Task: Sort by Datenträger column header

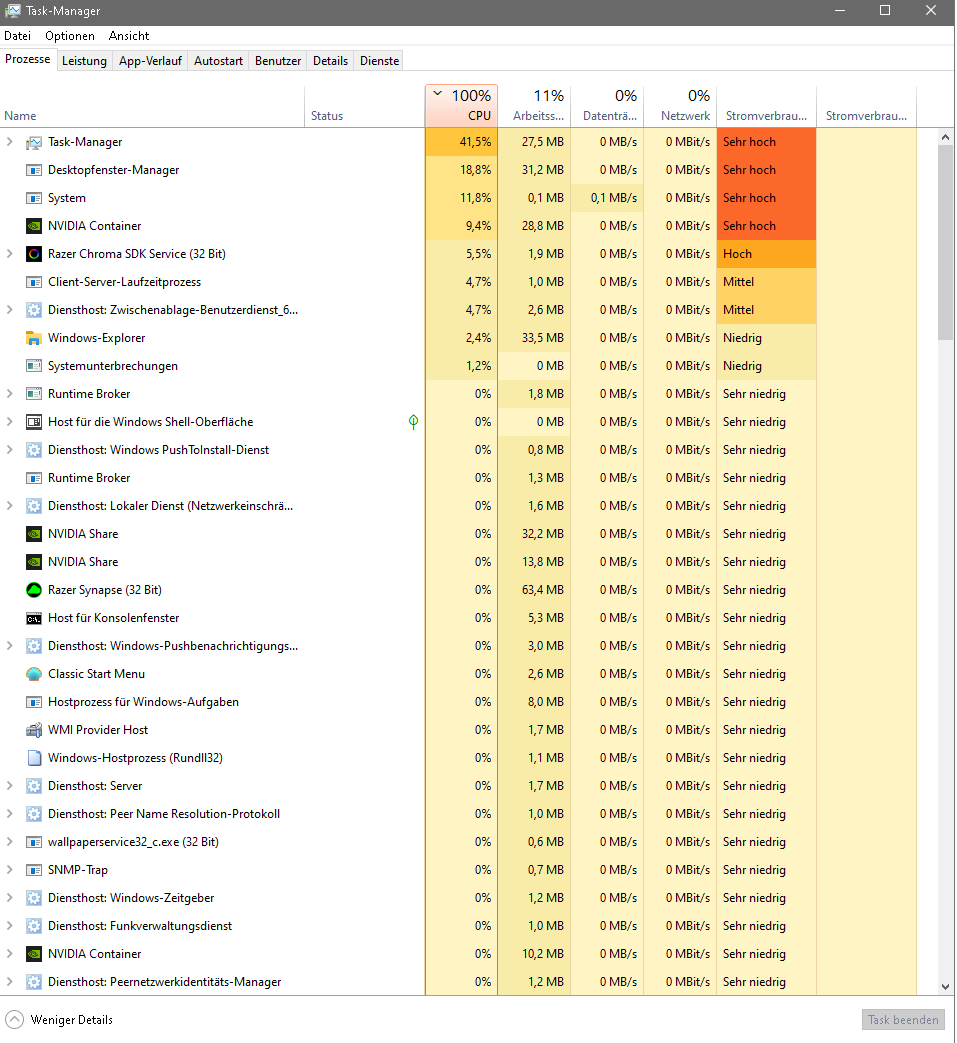Action: coord(608,106)
